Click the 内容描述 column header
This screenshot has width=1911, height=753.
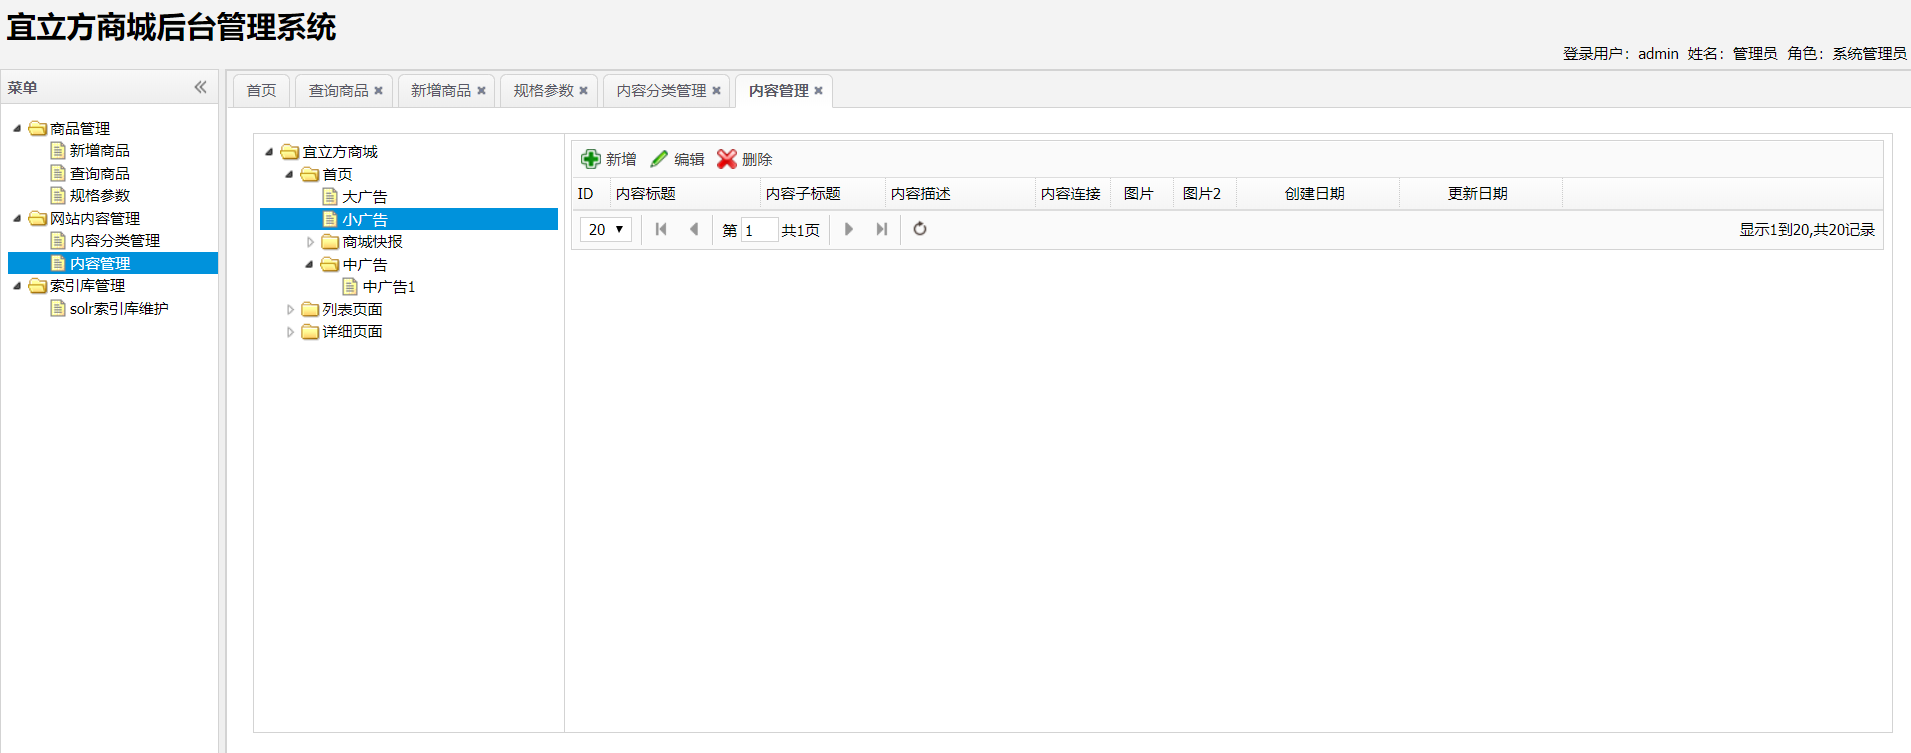tap(960, 194)
